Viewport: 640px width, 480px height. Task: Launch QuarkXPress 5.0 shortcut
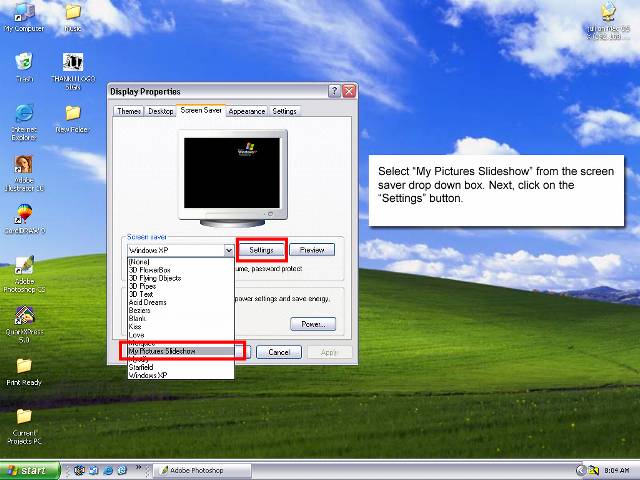click(x=24, y=325)
